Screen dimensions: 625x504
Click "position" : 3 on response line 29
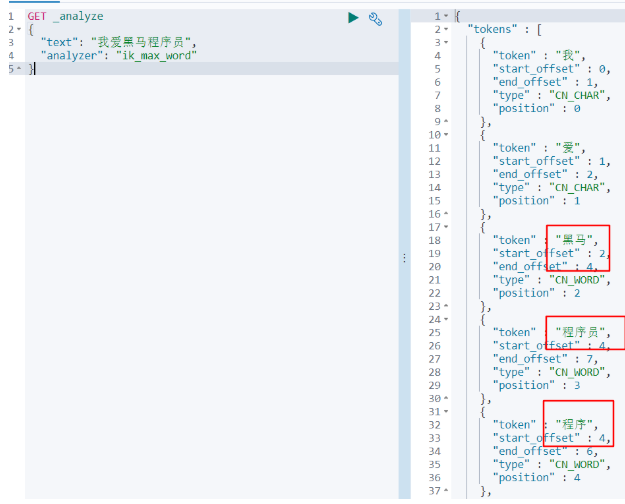[537, 385]
